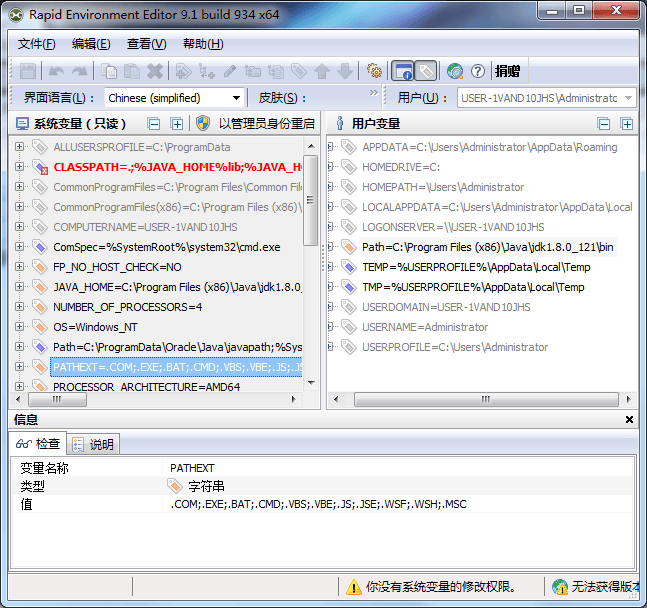
Task: Click the Copy icon in toolbar
Action: (109, 71)
